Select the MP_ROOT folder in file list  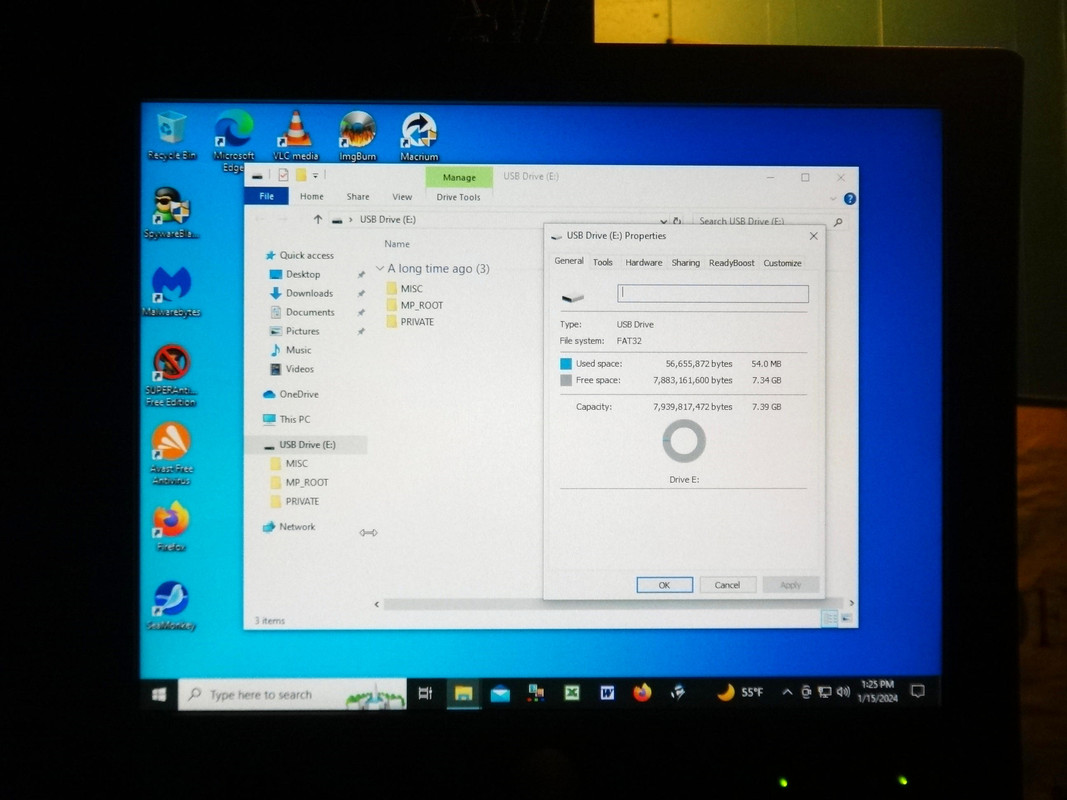415,305
